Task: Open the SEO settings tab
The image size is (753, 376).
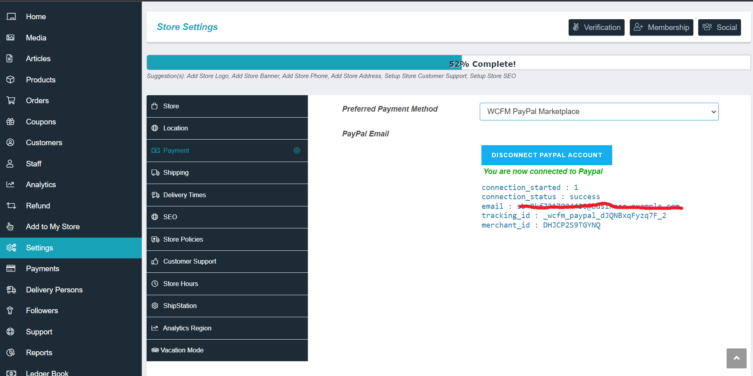Action: (227, 217)
